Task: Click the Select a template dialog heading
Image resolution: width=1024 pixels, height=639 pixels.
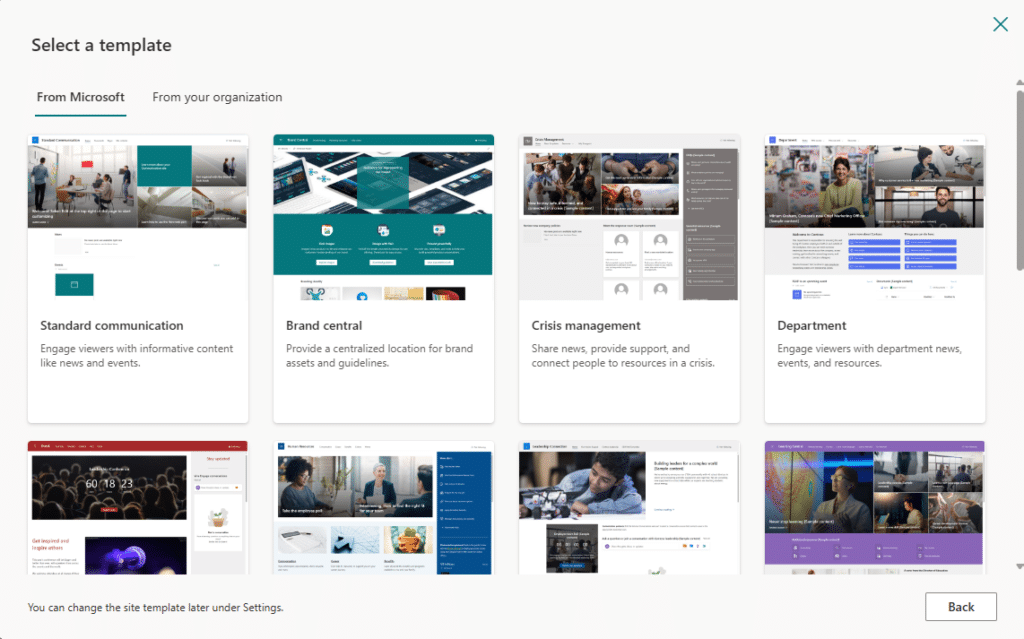Action: pyautogui.click(x=101, y=44)
